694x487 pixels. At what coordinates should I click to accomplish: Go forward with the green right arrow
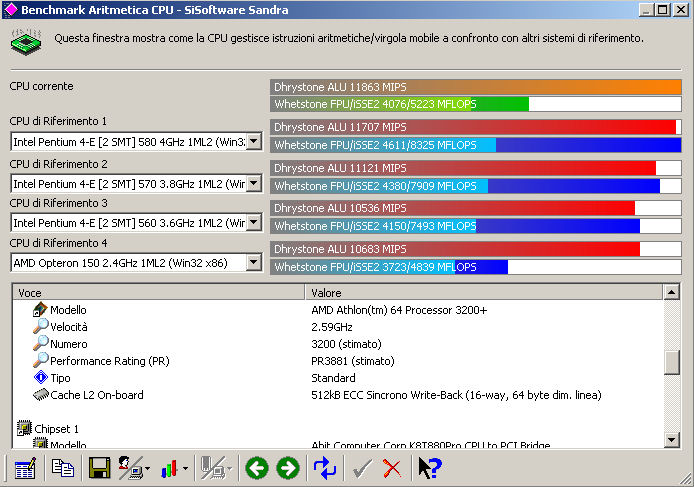[288, 468]
